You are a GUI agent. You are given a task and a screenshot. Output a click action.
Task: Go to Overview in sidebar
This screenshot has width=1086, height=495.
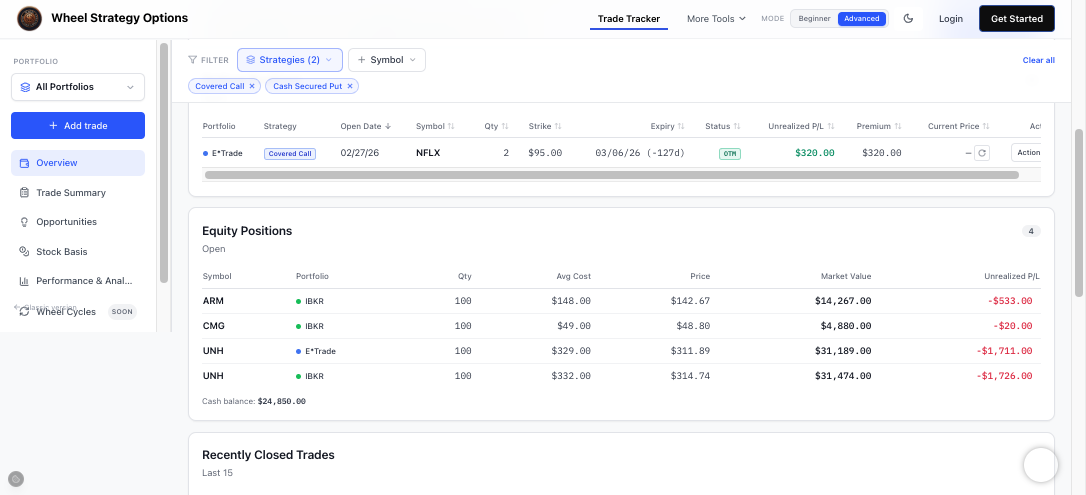pos(78,163)
